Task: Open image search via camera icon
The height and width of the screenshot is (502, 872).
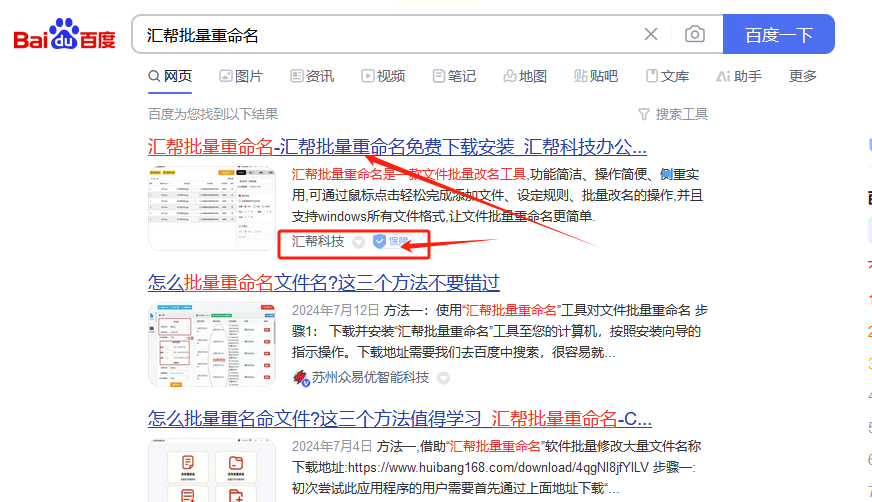Action: click(695, 34)
